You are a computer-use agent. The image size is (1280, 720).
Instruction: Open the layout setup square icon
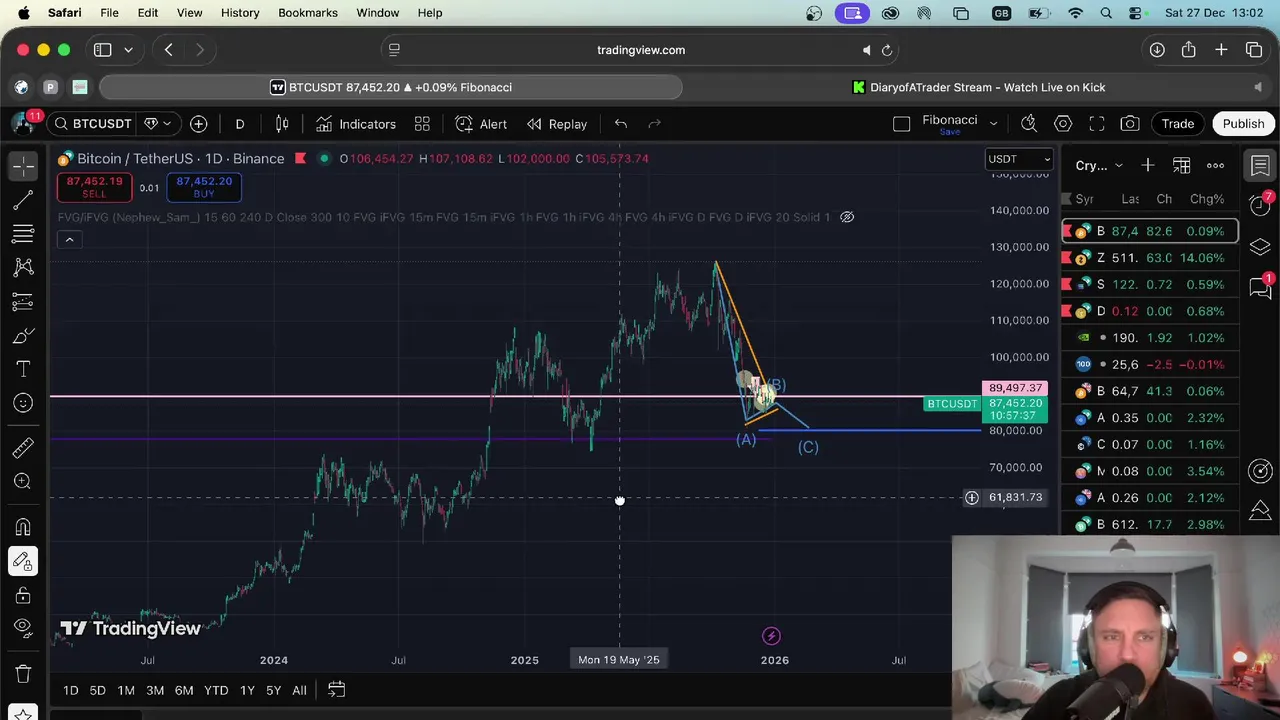901,124
